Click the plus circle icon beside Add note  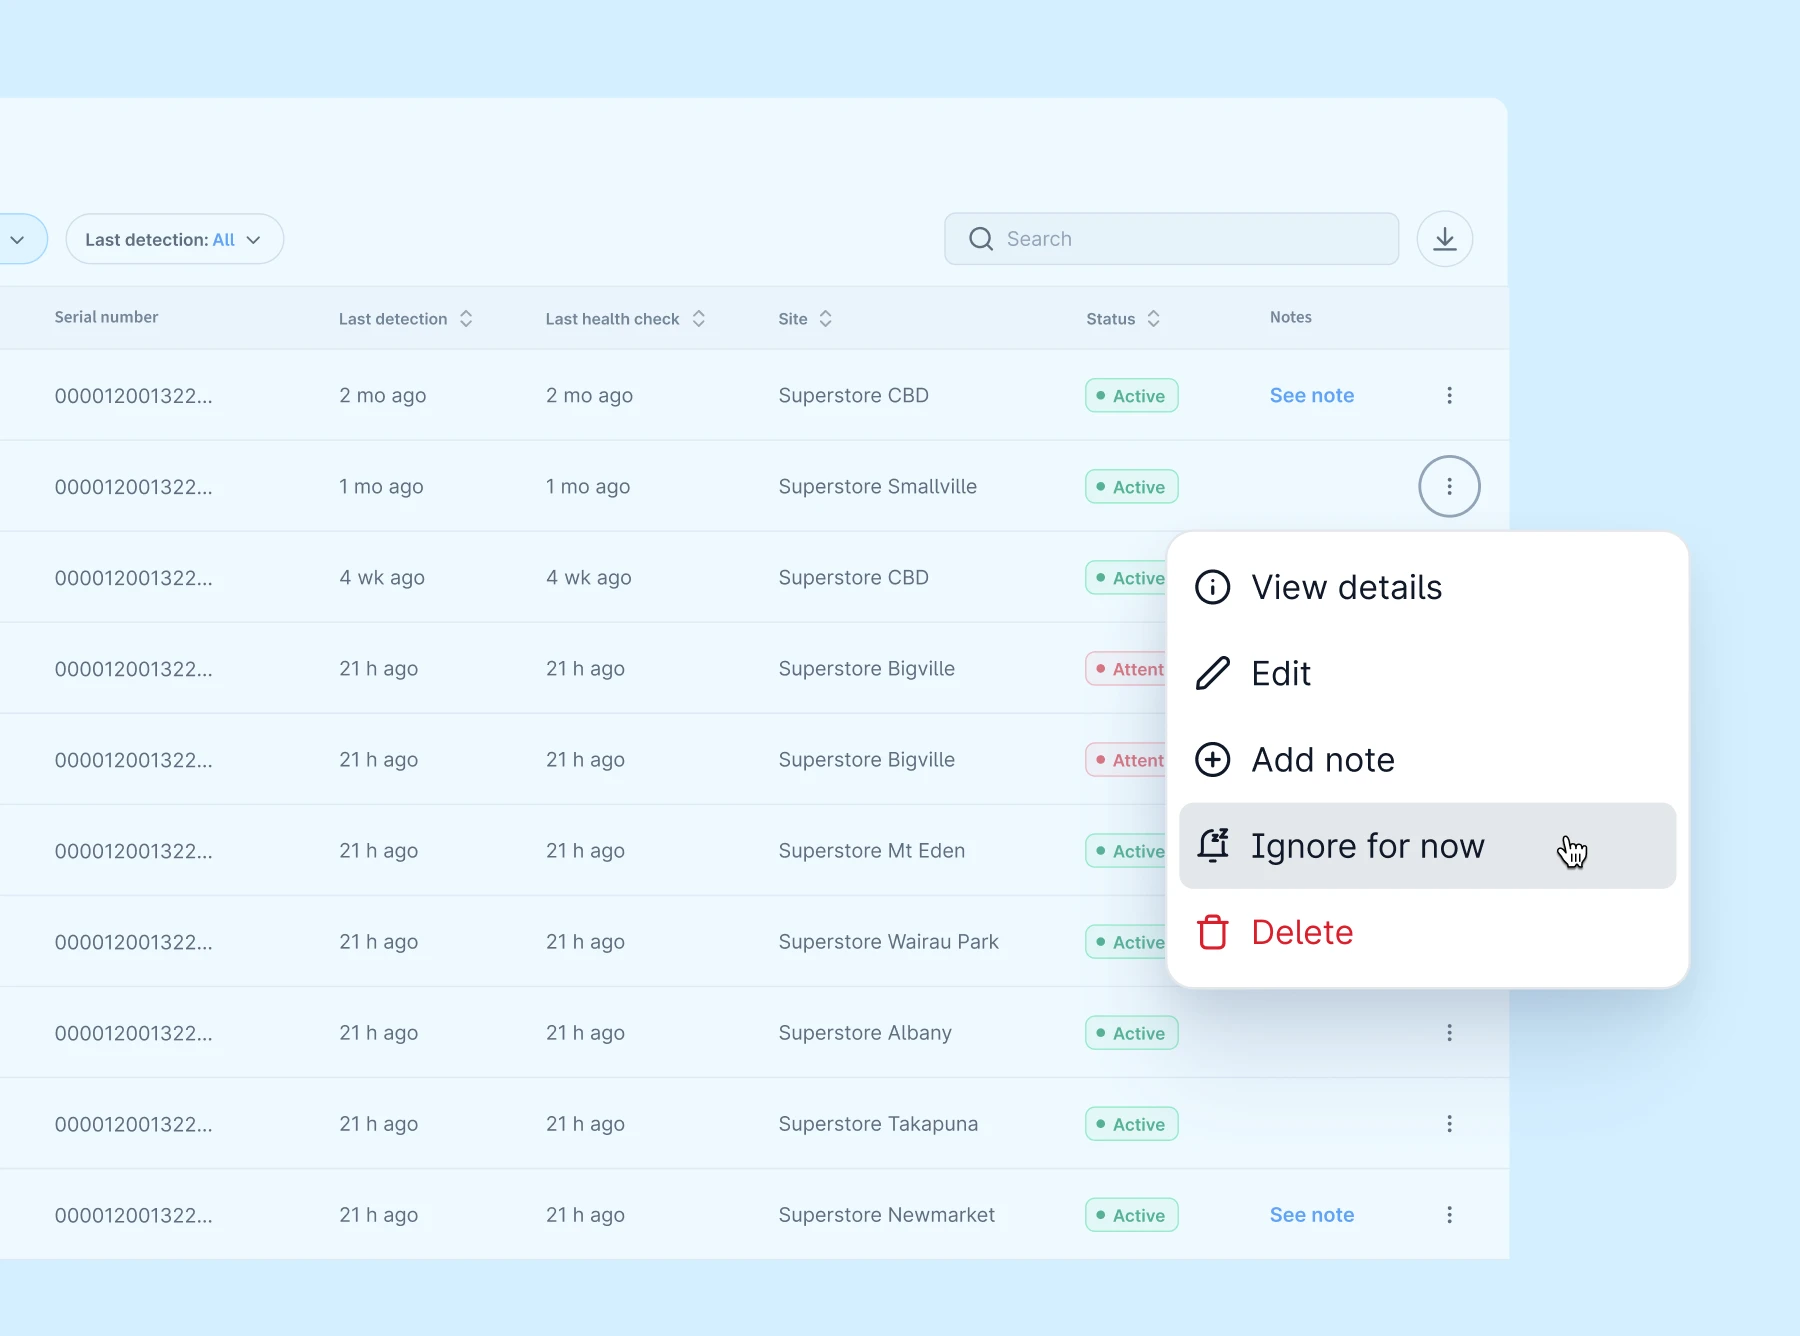pos(1213,760)
